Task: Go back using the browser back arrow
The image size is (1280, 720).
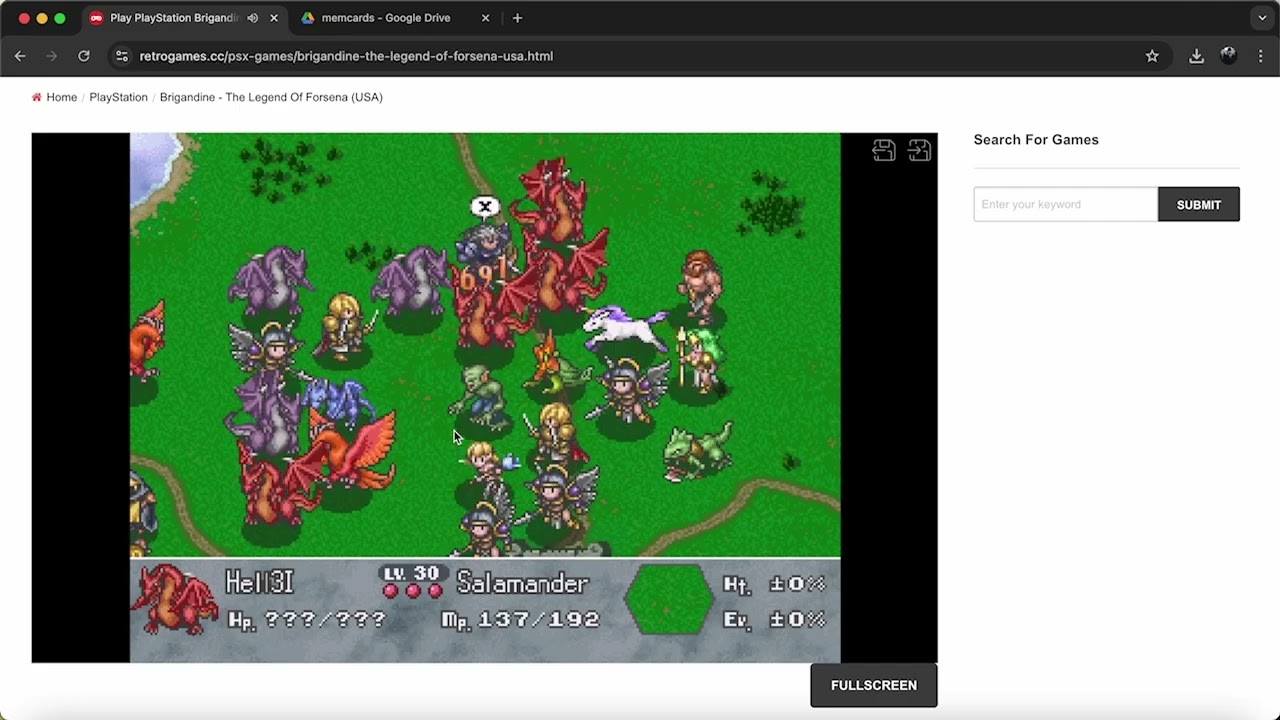Action: click(x=20, y=56)
